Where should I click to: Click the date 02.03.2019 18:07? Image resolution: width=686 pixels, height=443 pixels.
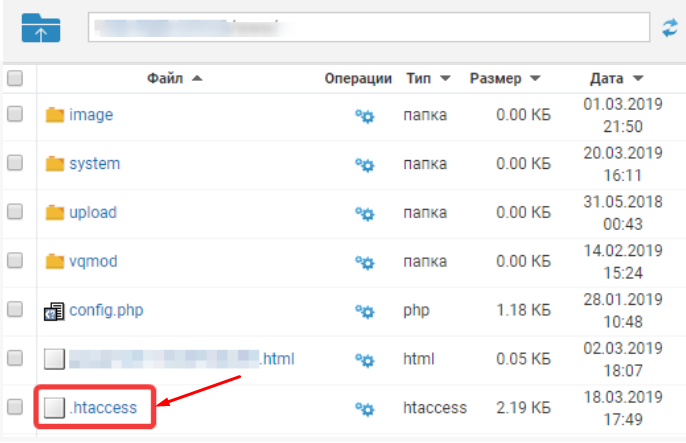click(623, 359)
